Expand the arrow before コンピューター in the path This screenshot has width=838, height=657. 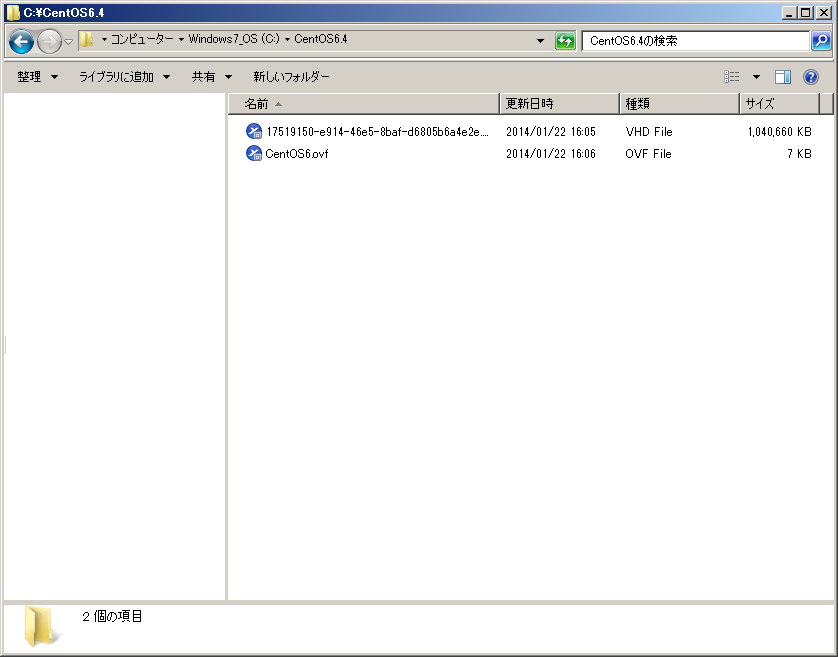pos(104,39)
